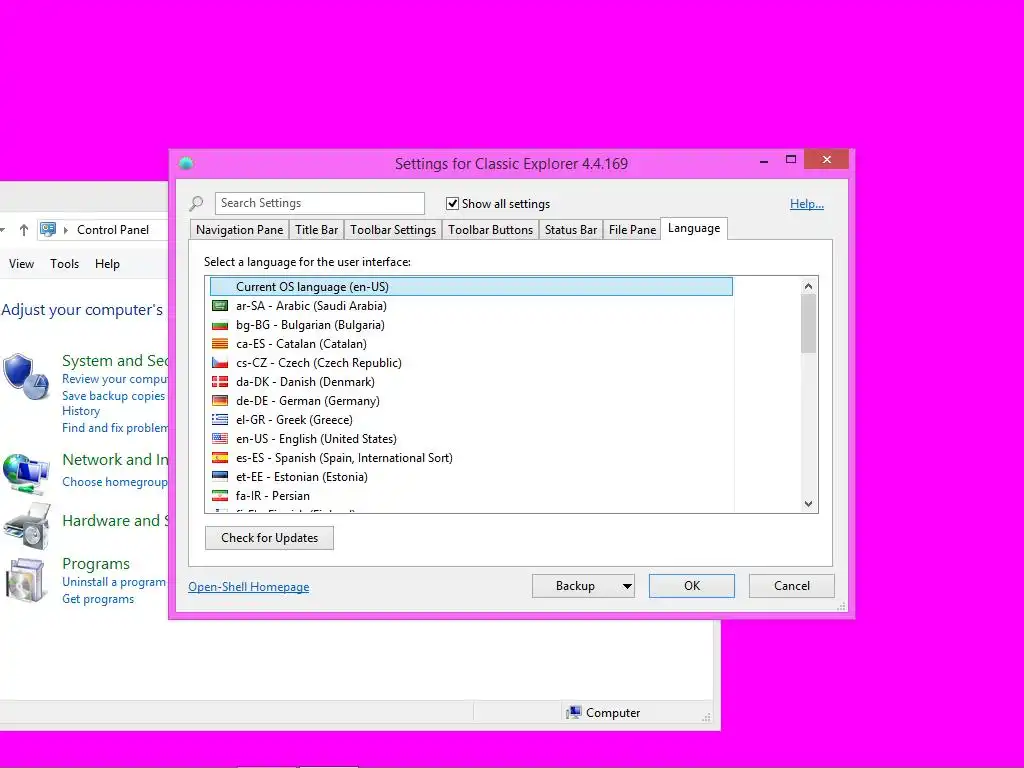Select the da-DK - Danish (Denmark) row
The image size is (1024, 768).
[472, 381]
